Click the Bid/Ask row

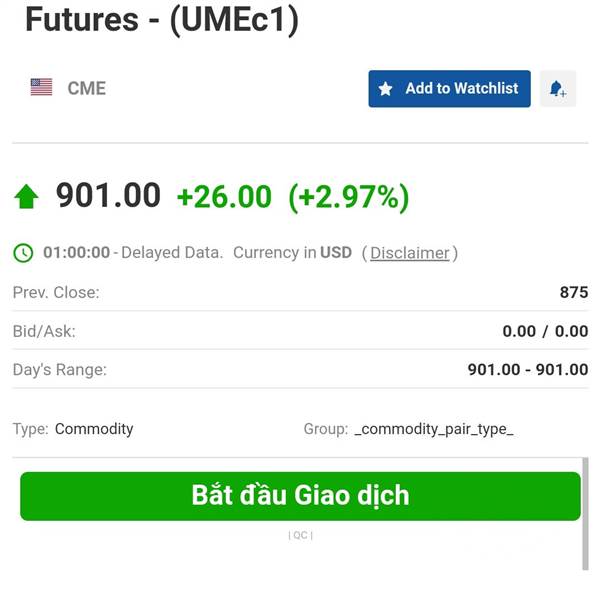pos(300,331)
